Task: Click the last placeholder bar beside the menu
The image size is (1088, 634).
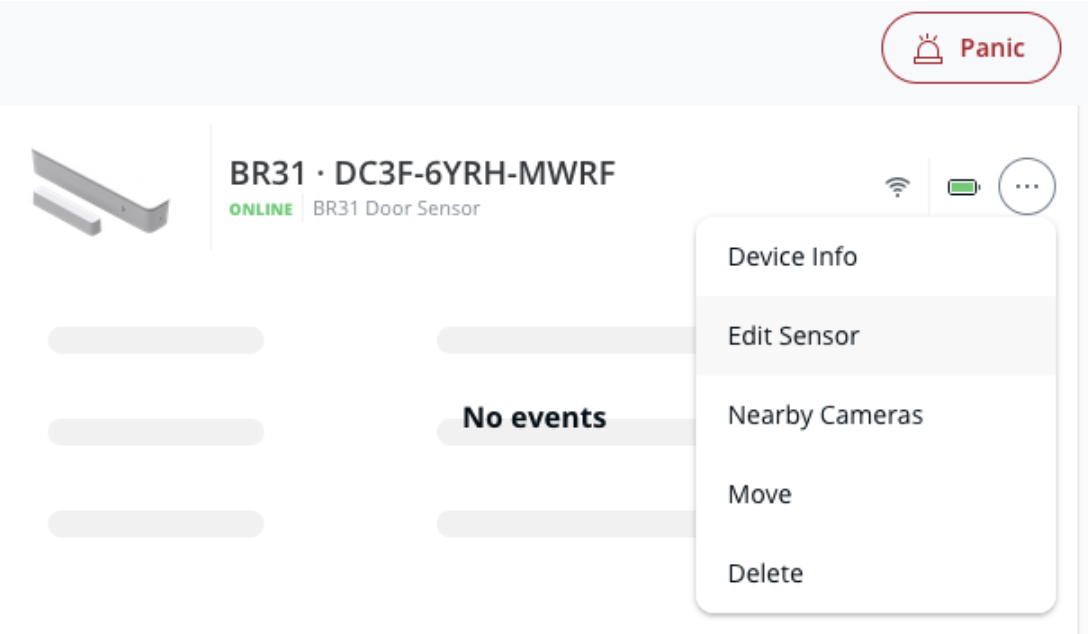Action: click(x=565, y=523)
